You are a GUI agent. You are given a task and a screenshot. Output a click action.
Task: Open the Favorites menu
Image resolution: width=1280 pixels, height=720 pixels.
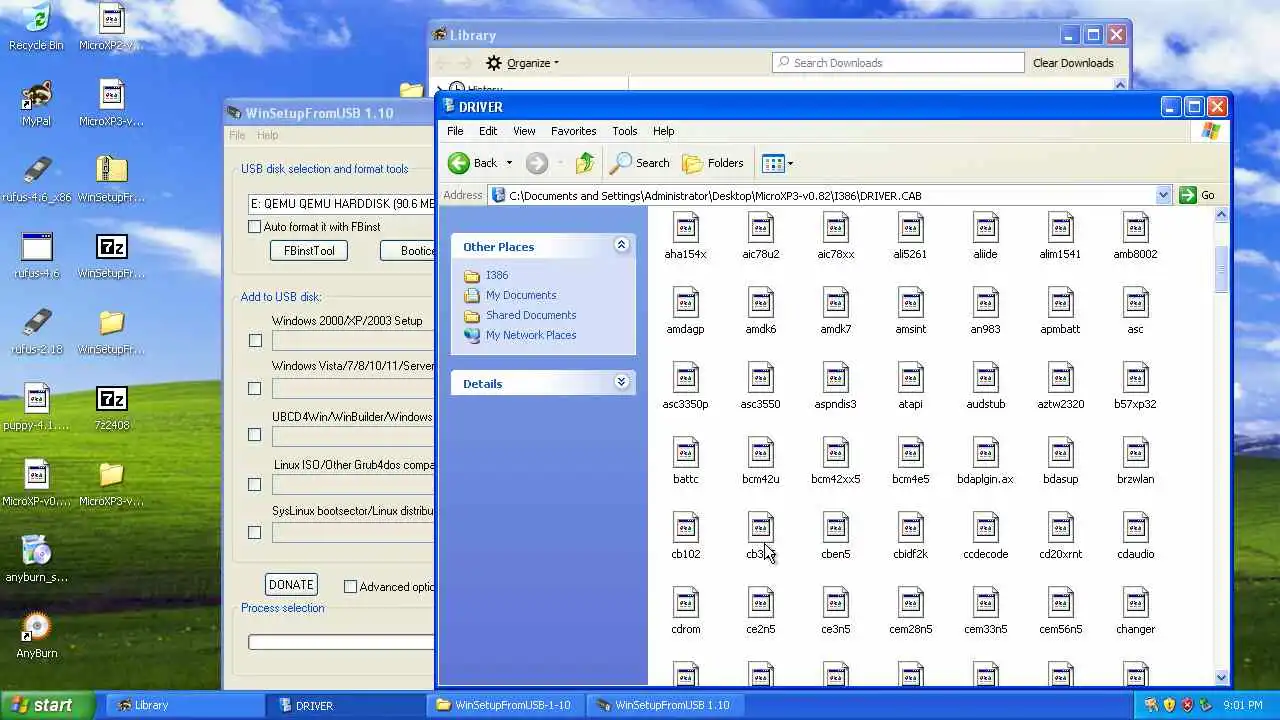pyautogui.click(x=573, y=131)
